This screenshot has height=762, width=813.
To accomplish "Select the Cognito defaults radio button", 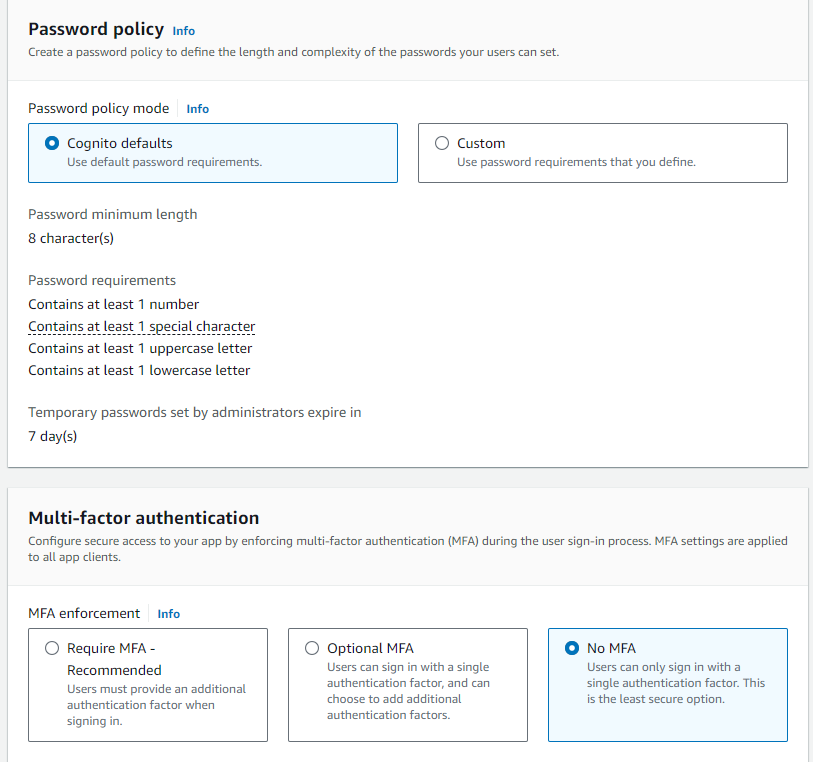I will pos(52,142).
